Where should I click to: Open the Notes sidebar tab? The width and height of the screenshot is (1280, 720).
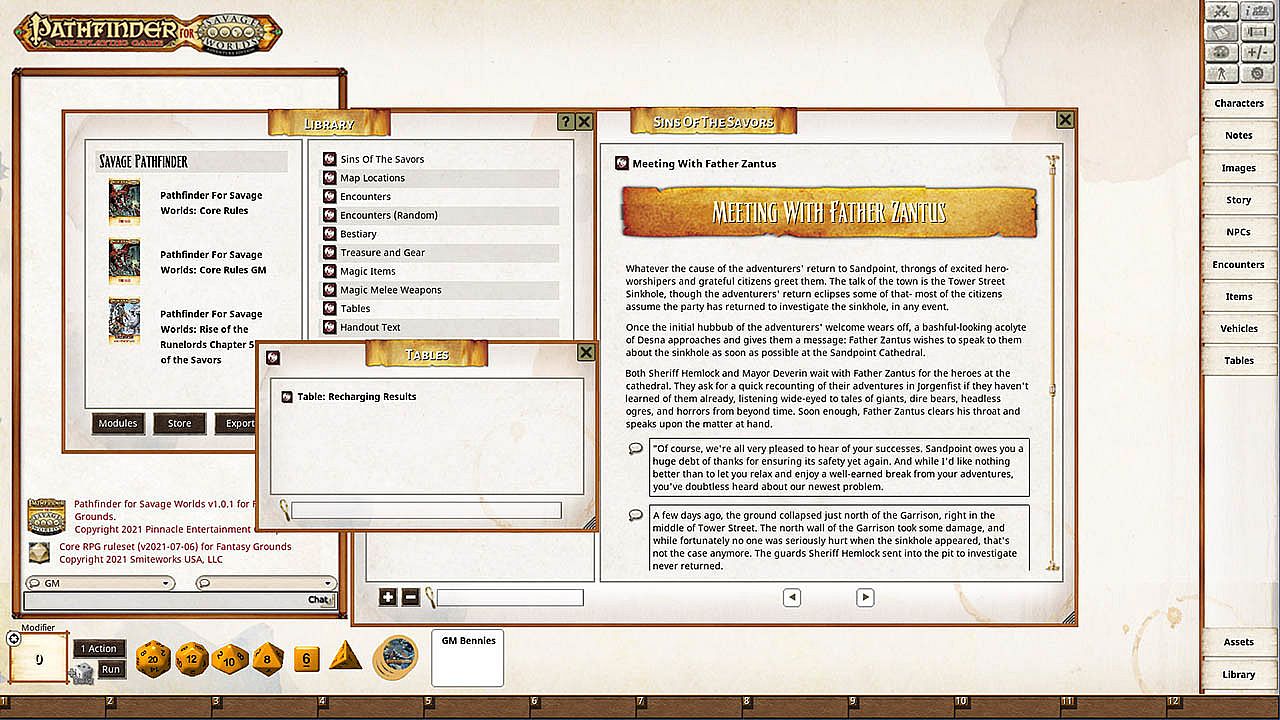(x=1239, y=135)
